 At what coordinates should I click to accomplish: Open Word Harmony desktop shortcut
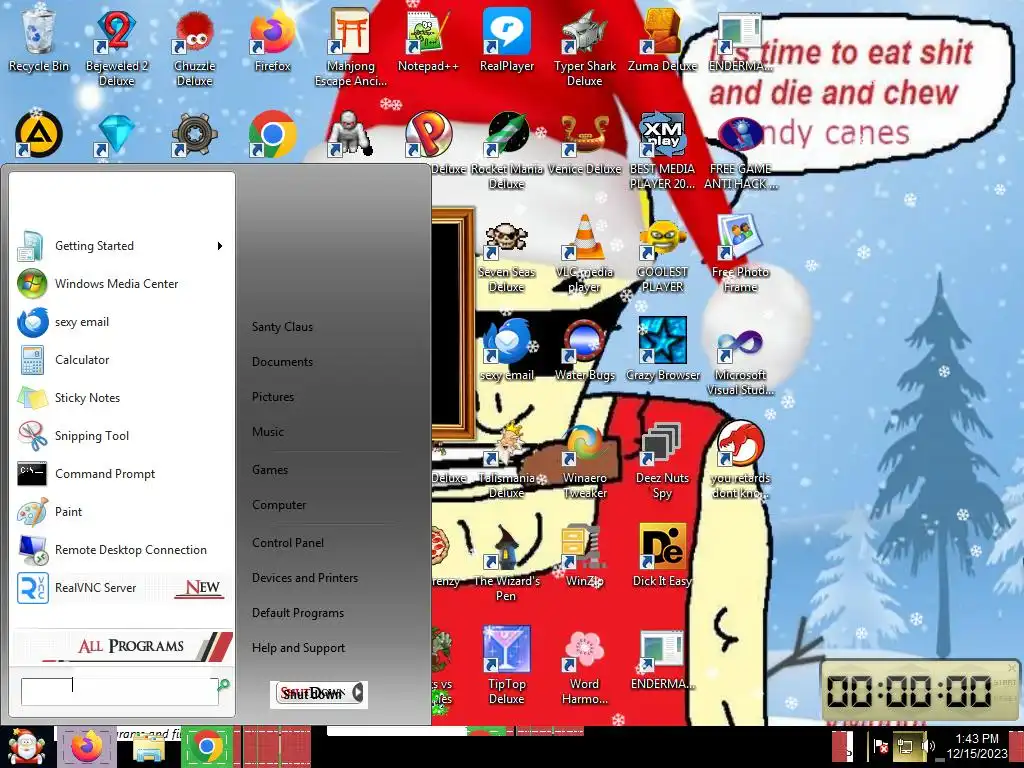click(584, 666)
